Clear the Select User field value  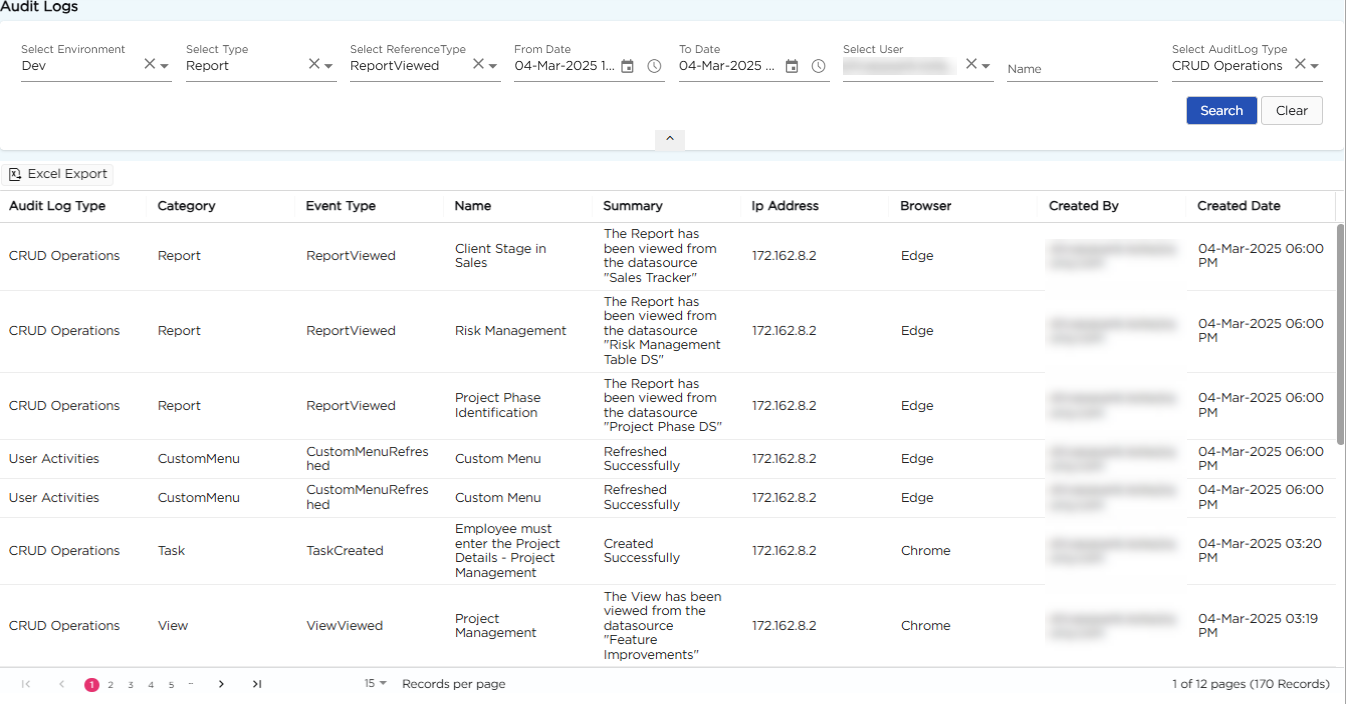pyautogui.click(x=970, y=64)
